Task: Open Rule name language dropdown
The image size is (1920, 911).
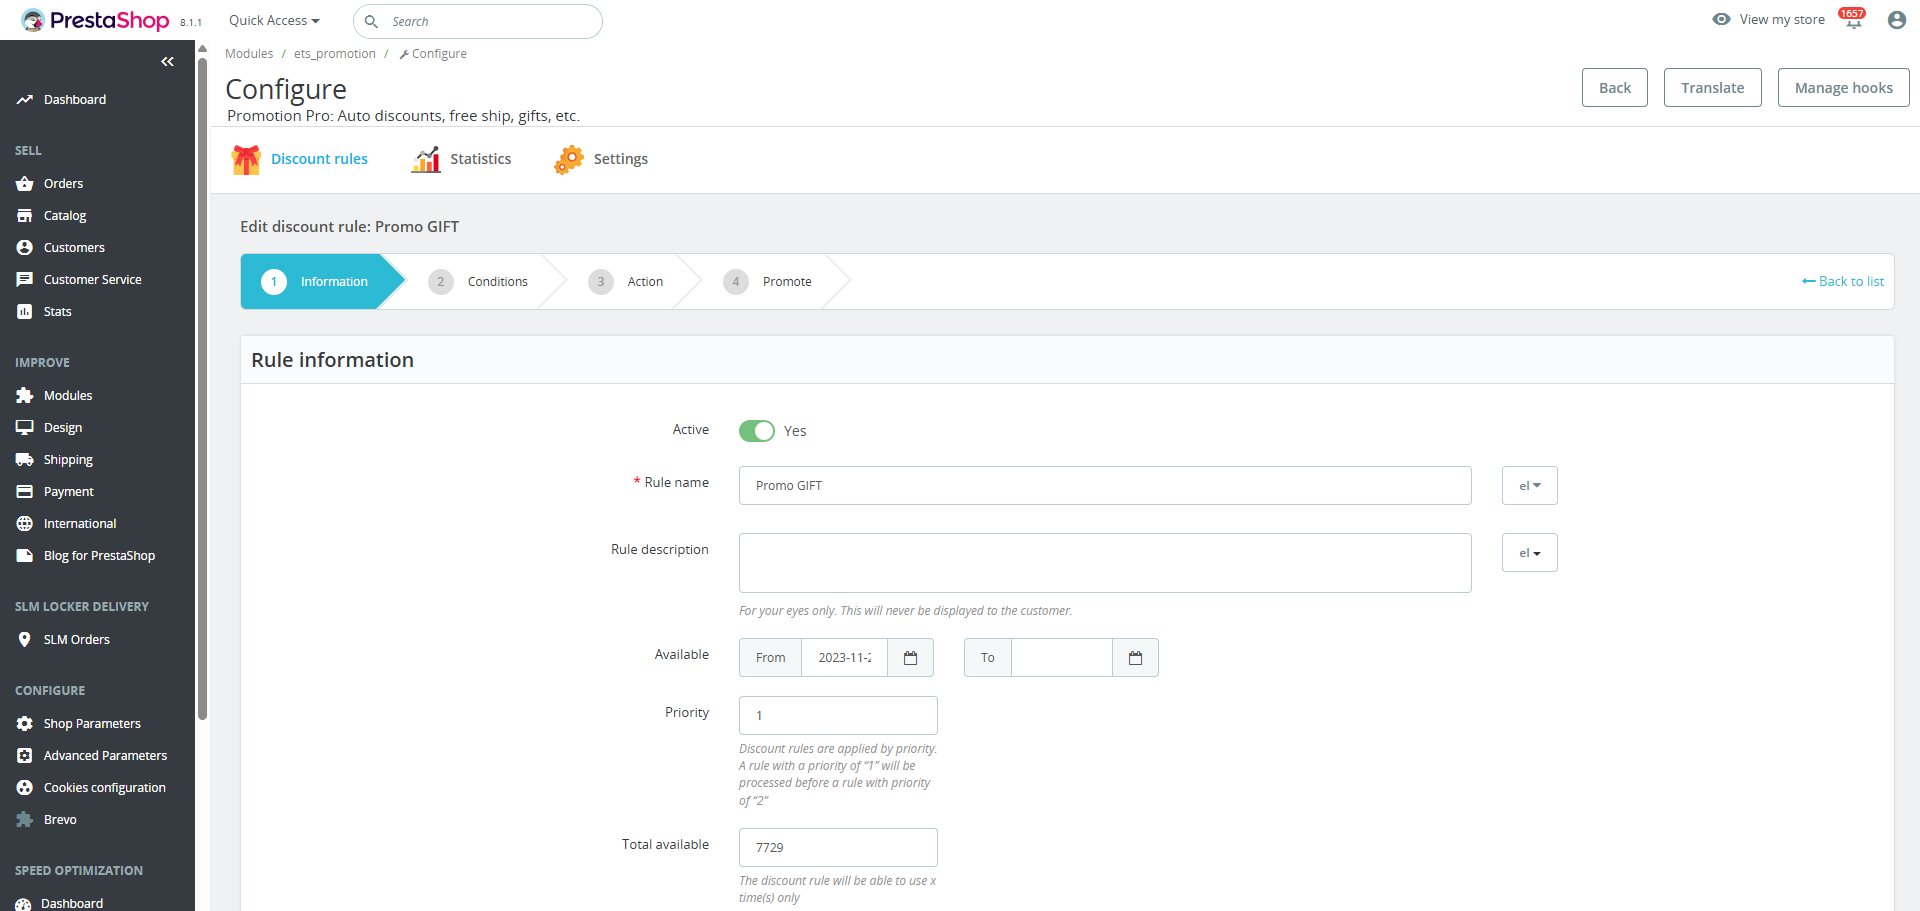Action: 1529,486
